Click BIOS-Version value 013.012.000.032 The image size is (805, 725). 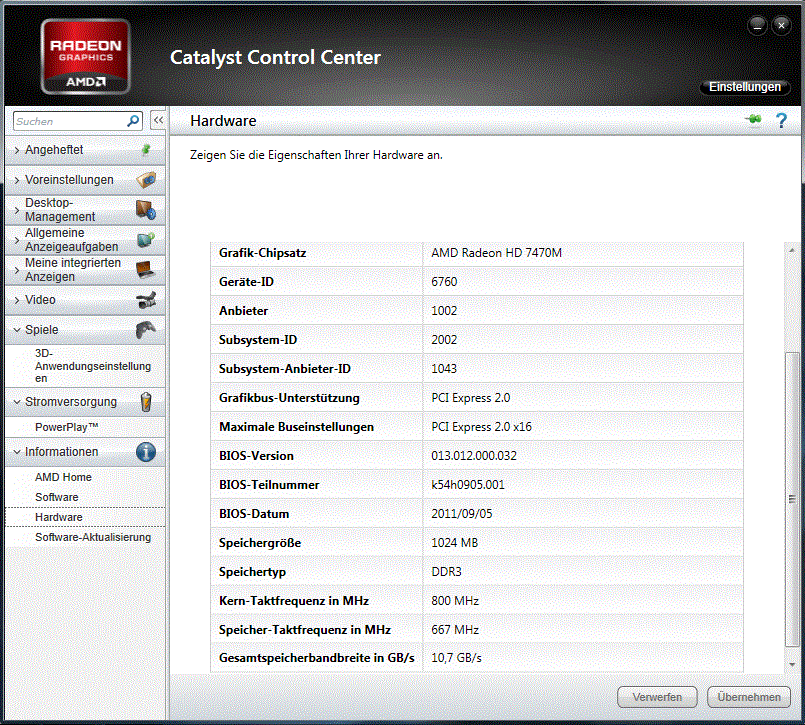(x=474, y=455)
